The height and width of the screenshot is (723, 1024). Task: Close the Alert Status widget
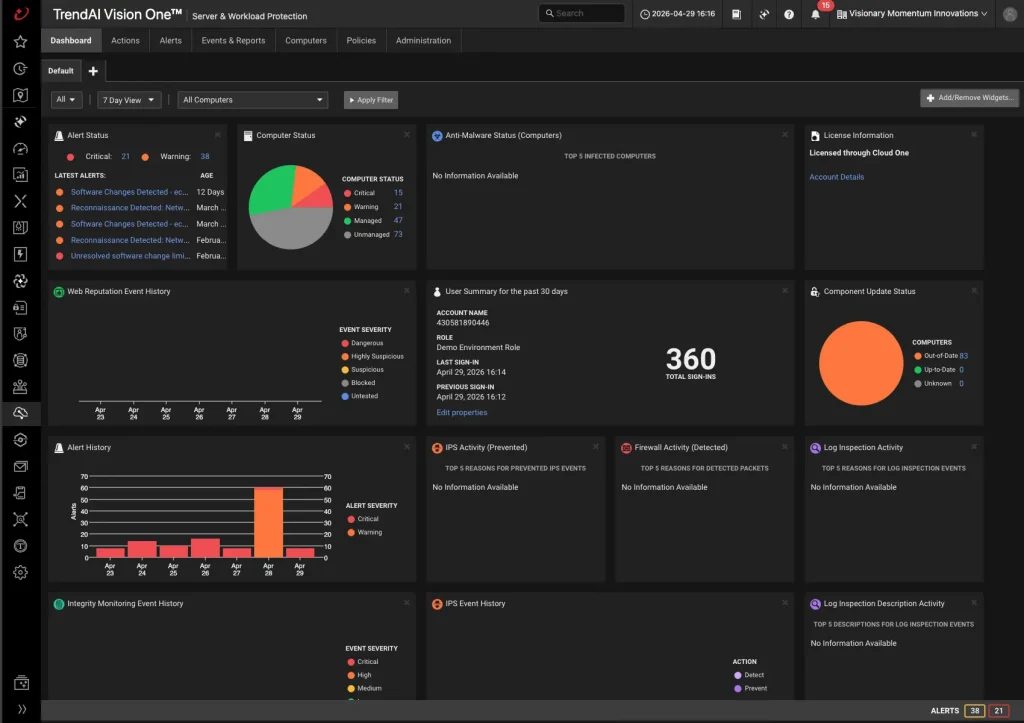tap(217, 135)
